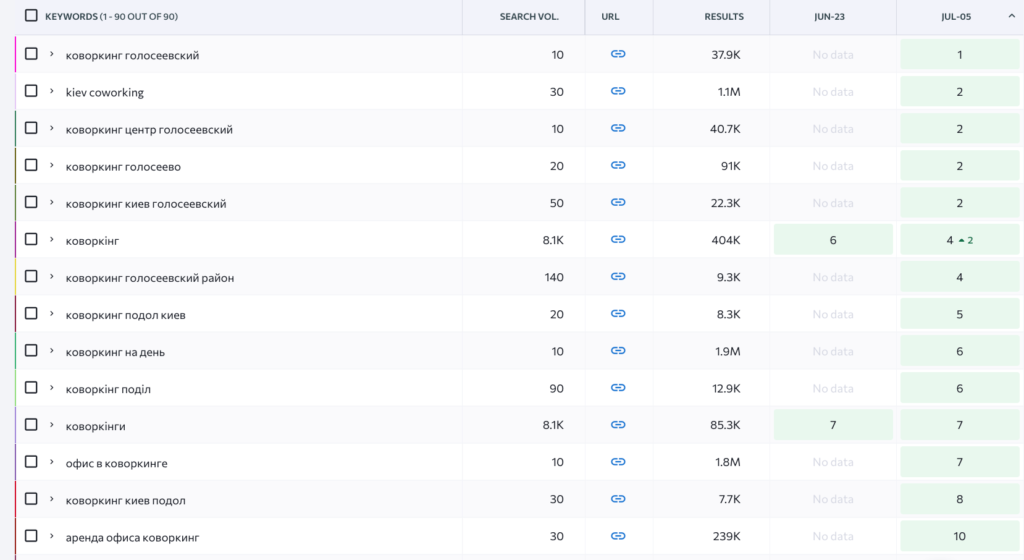Click the Results column header
1024x560 pixels.
723,16
